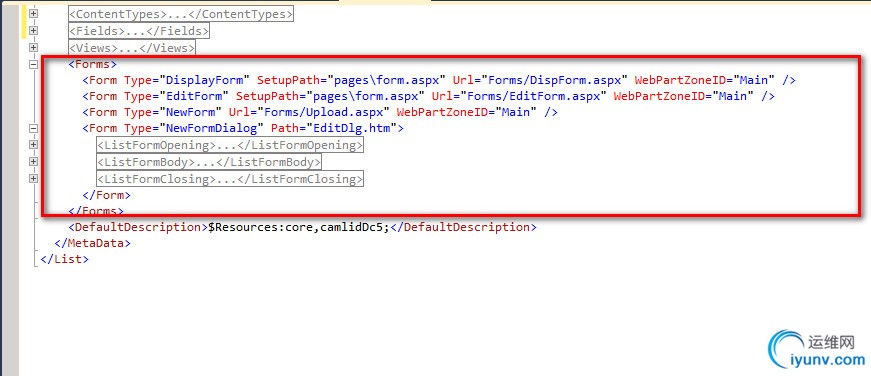The image size is (871, 376).
Task: Expand the ListFormBody block
Action: (x=33, y=162)
